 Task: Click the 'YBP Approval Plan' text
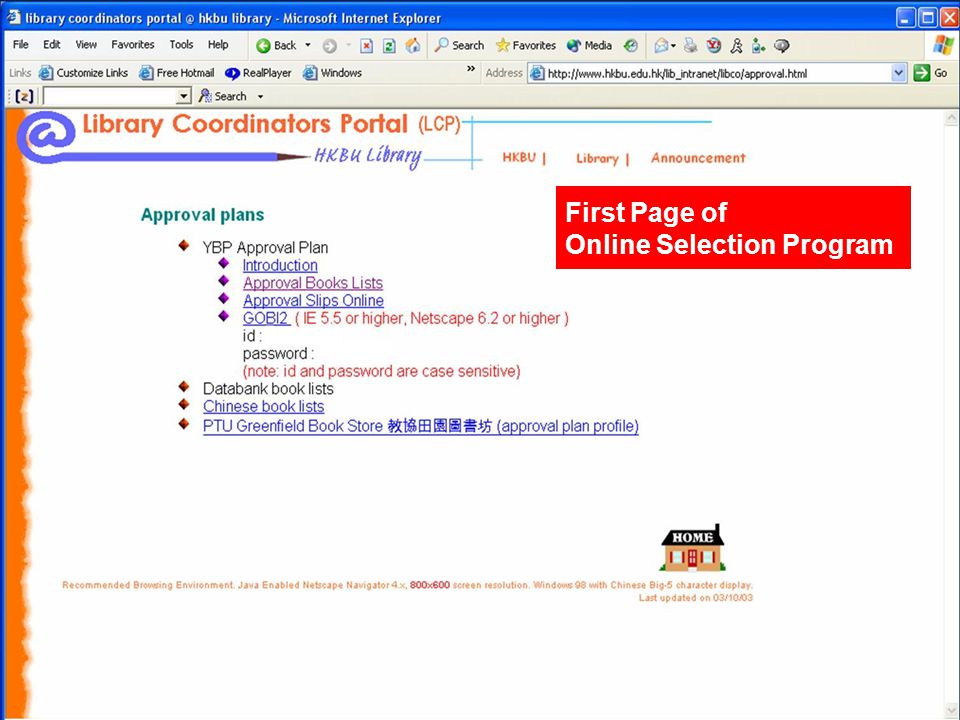(x=265, y=247)
